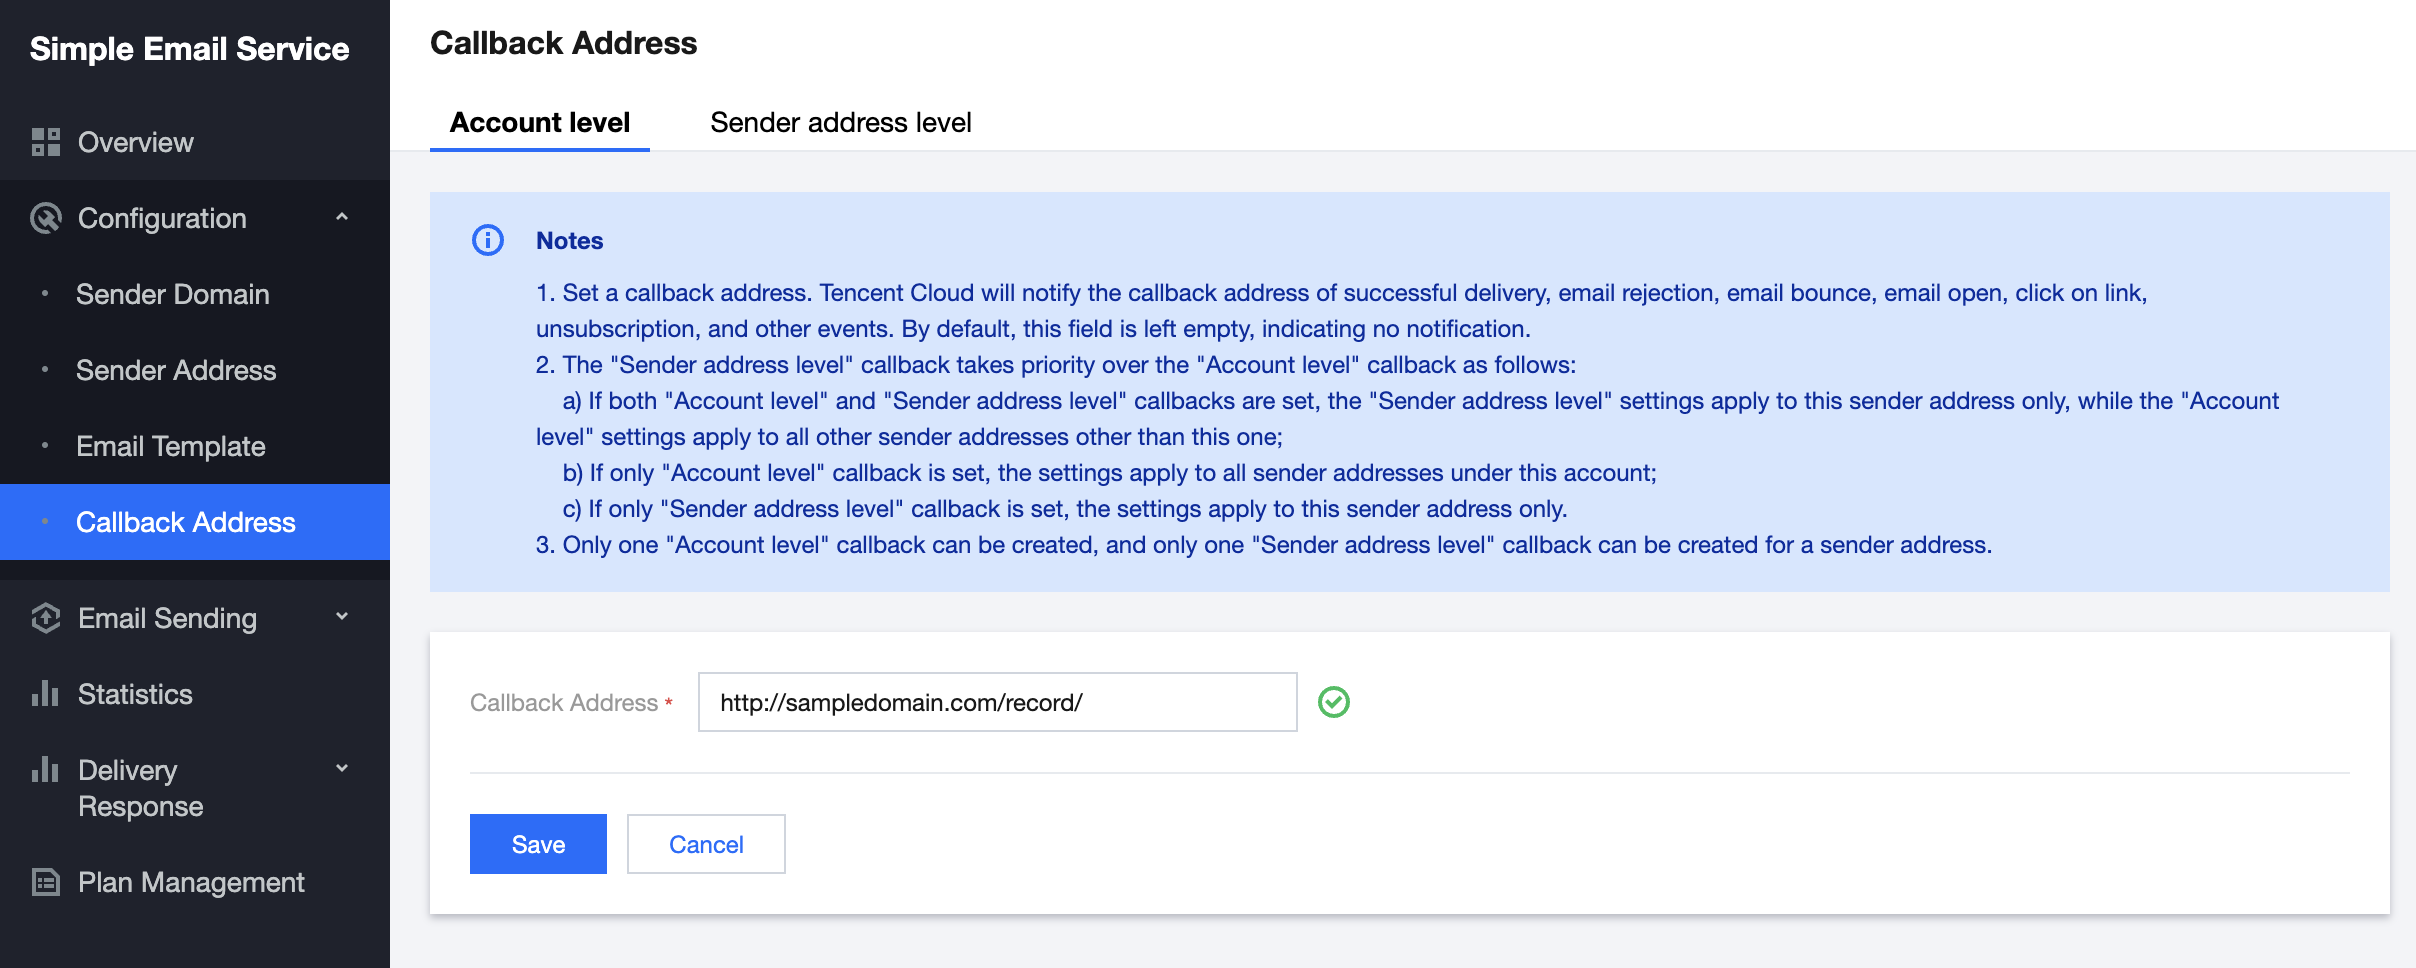Switch to Sender address level tab
The width and height of the screenshot is (2416, 968).
pyautogui.click(x=840, y=122)
